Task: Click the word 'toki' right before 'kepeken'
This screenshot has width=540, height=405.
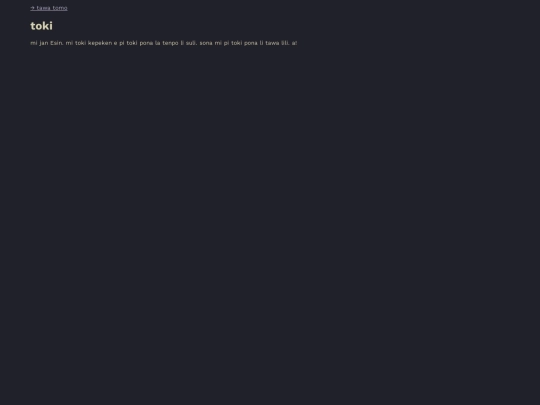Action: [81, 43]
